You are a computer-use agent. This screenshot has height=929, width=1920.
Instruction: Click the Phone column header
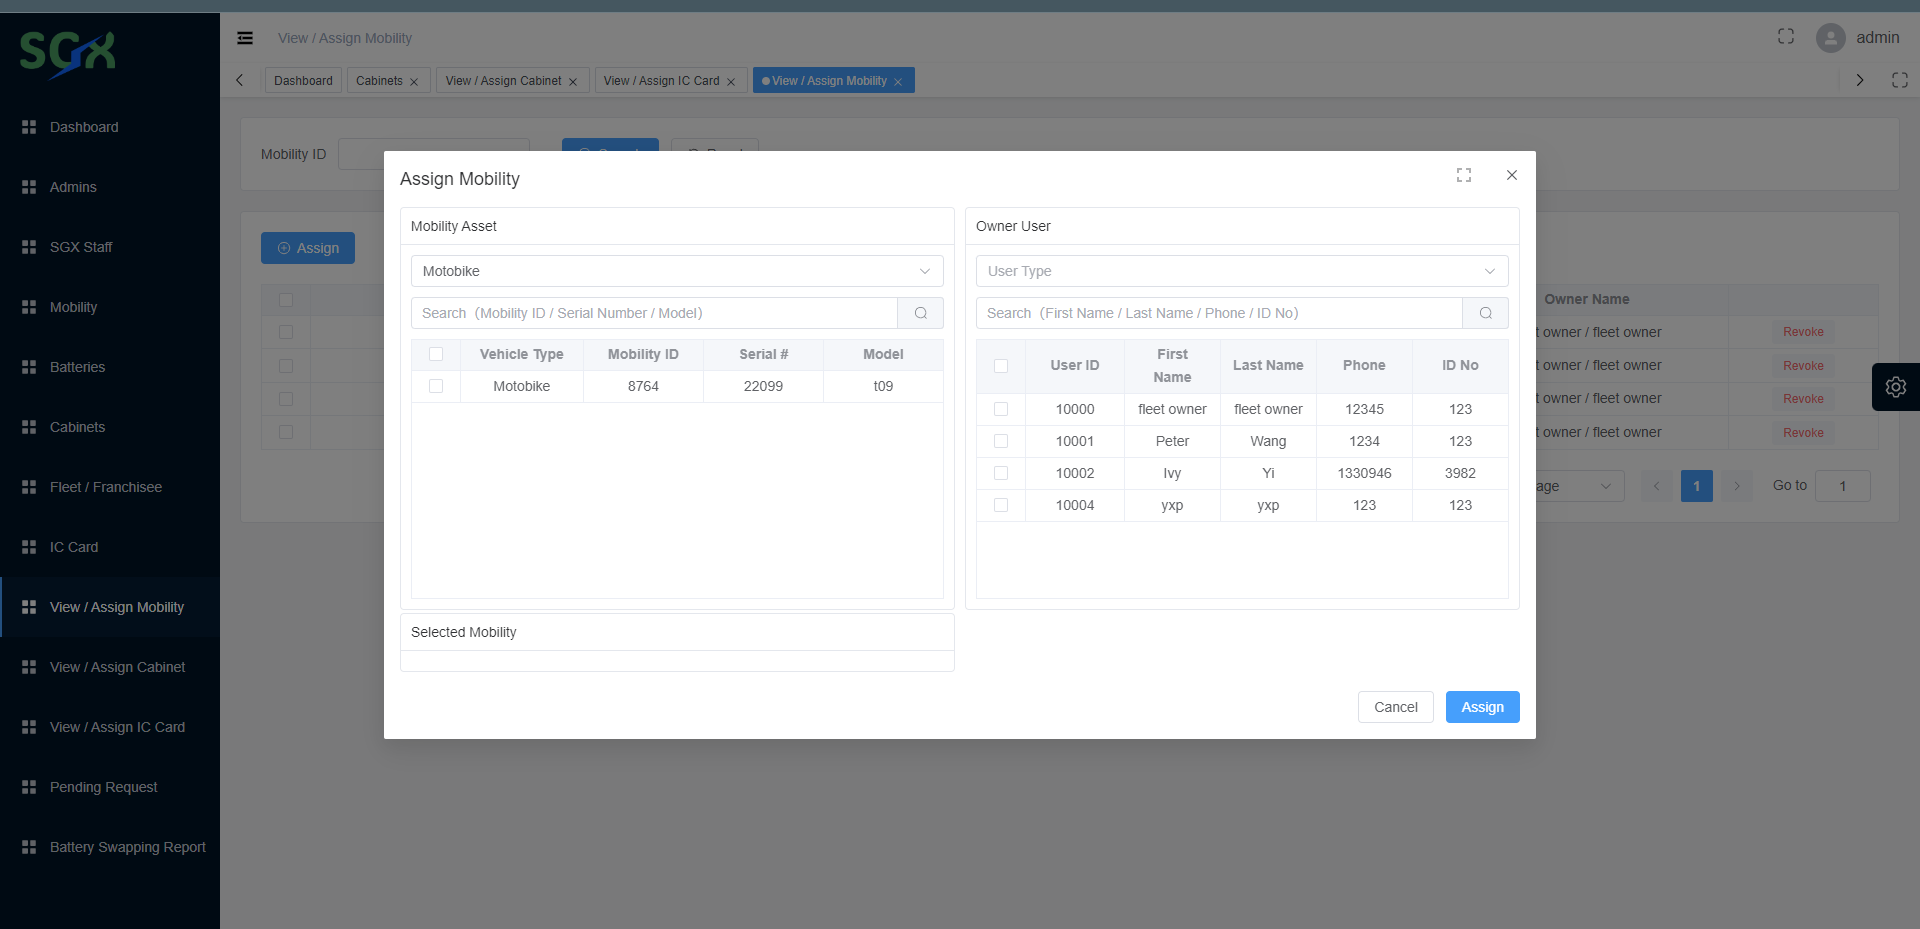point(1364,365)
